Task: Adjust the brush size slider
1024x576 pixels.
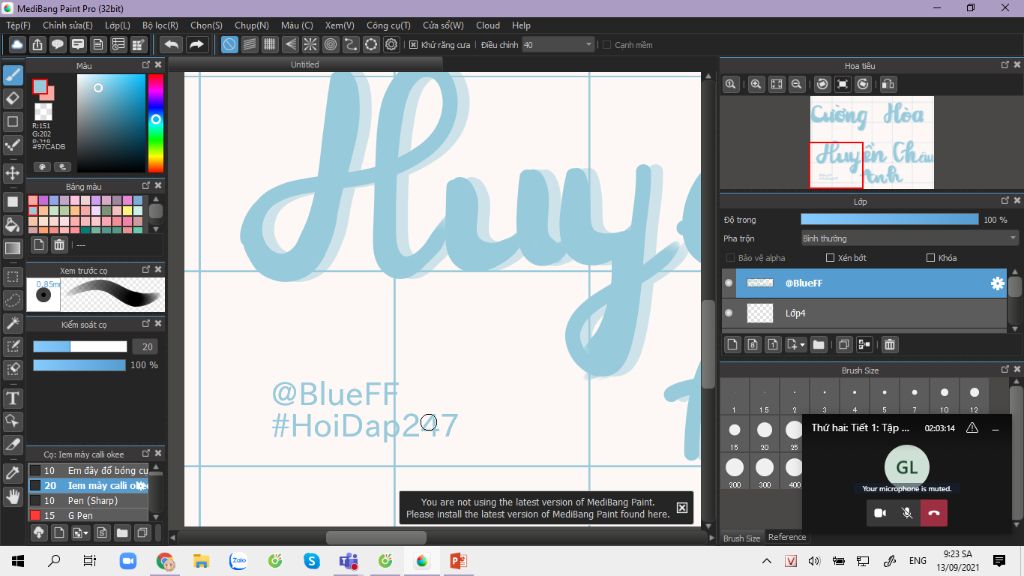Action: (80, 347)
